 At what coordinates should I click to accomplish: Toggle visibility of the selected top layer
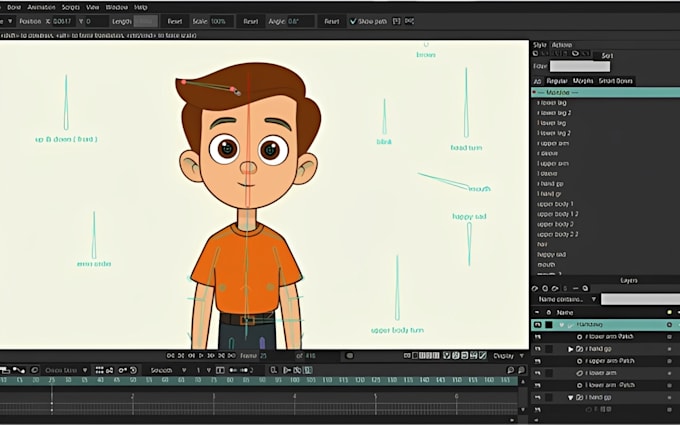tap(537, 324)
